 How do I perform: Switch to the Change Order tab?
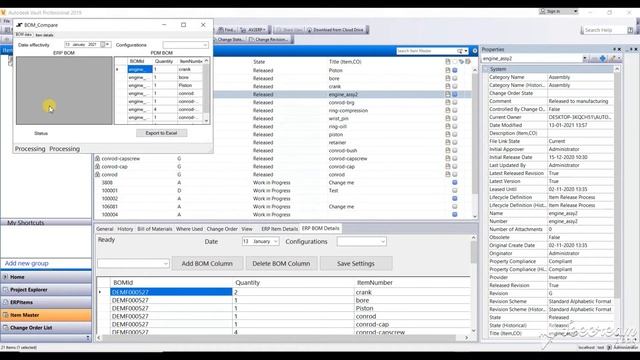(222, 229)
